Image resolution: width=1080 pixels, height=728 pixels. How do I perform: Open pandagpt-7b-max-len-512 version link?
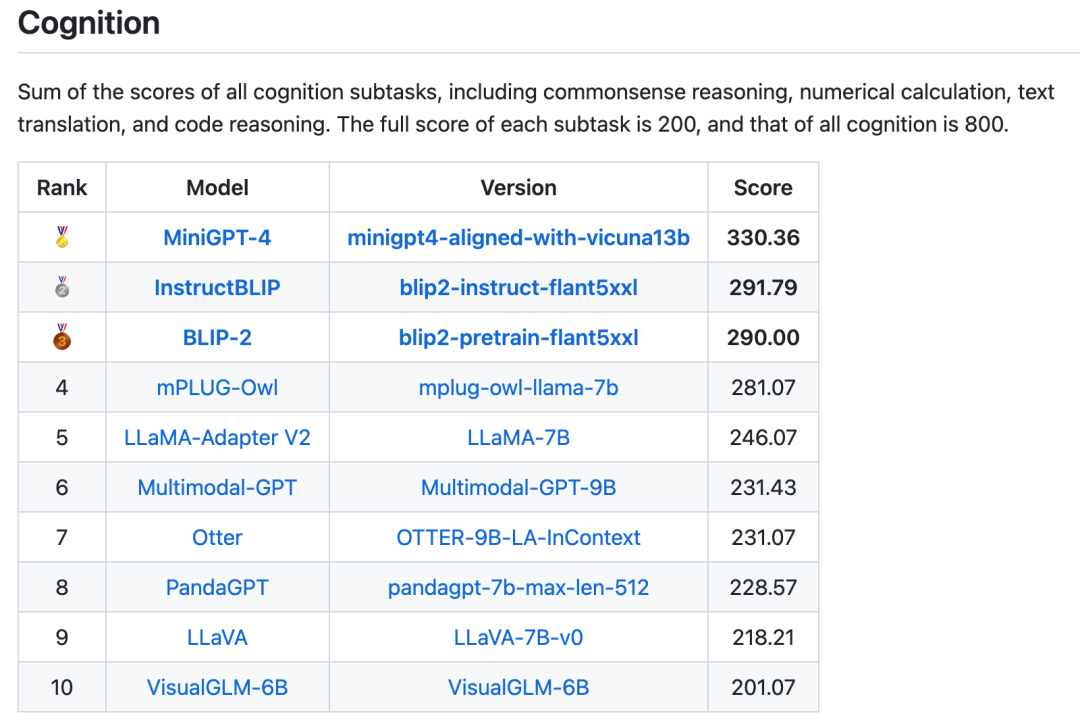[518, 587]
